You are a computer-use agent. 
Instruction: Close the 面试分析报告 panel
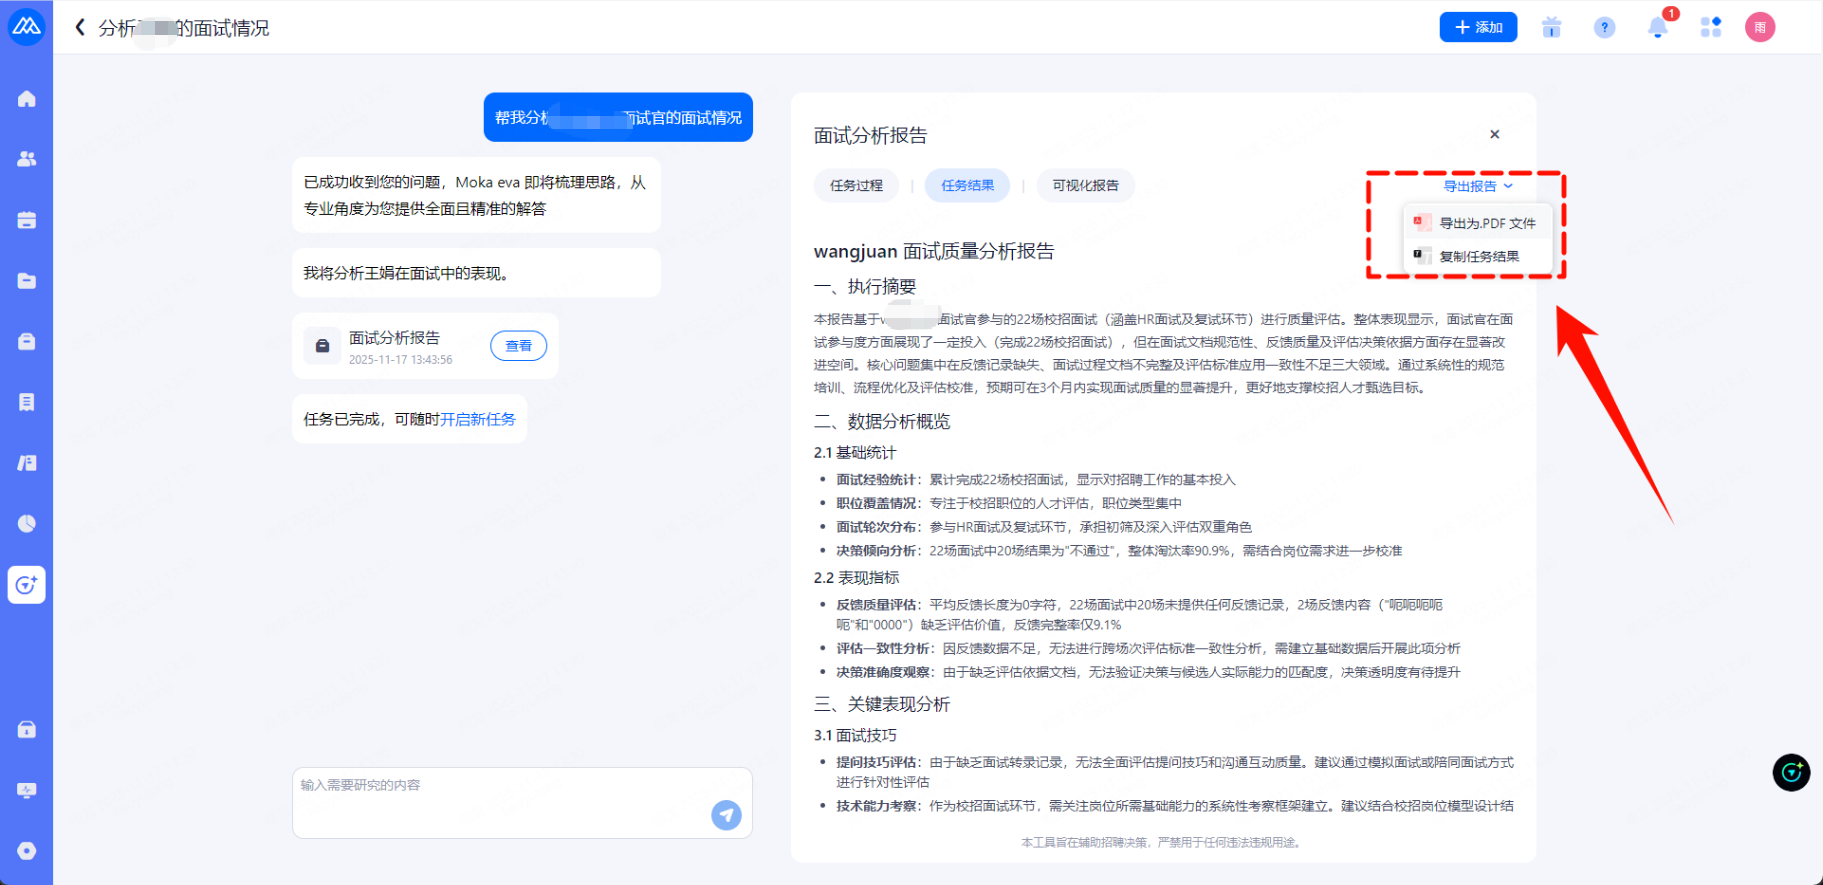tap(1494, 134)
